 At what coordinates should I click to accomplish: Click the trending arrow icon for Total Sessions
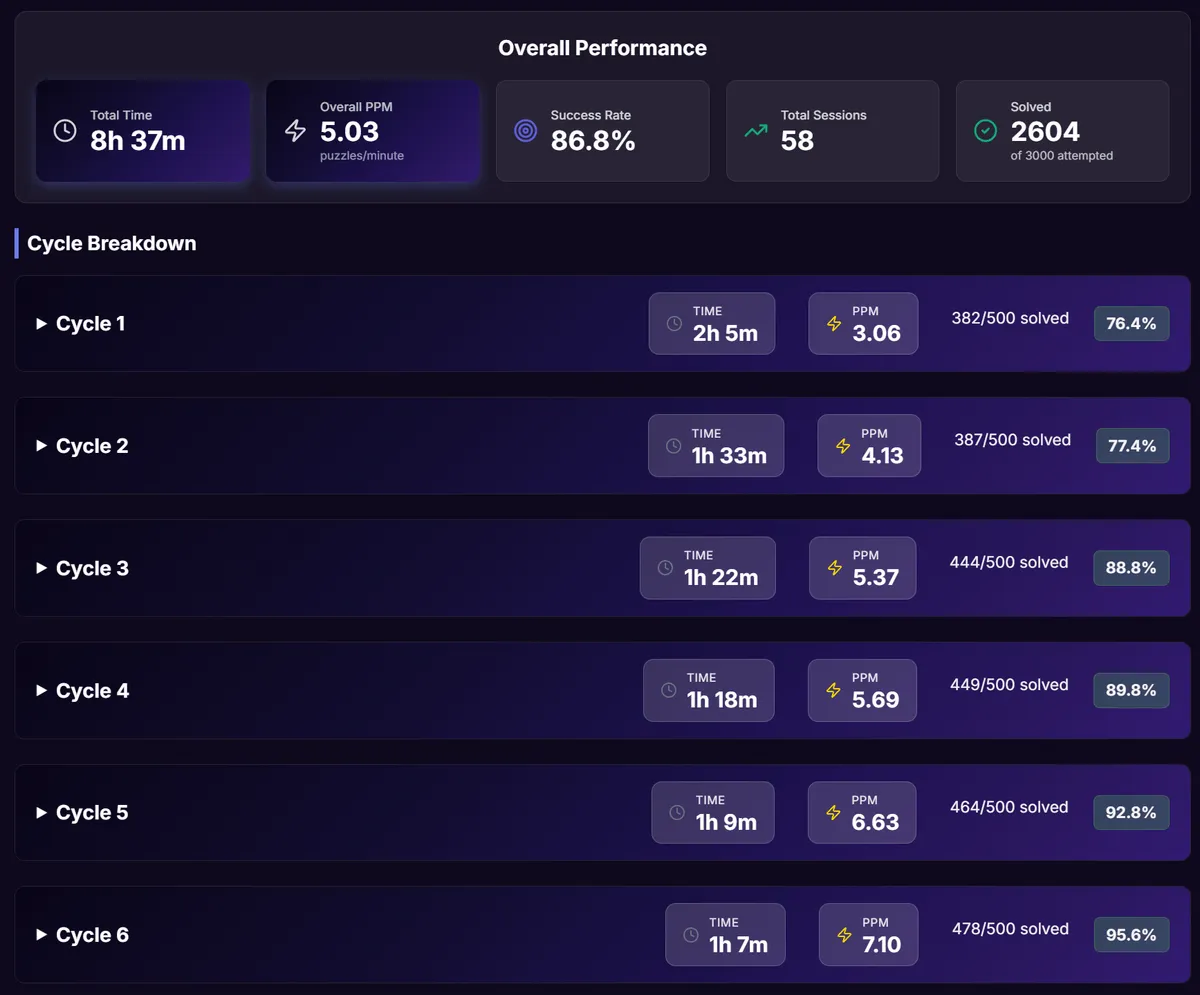tap(756, 131)
